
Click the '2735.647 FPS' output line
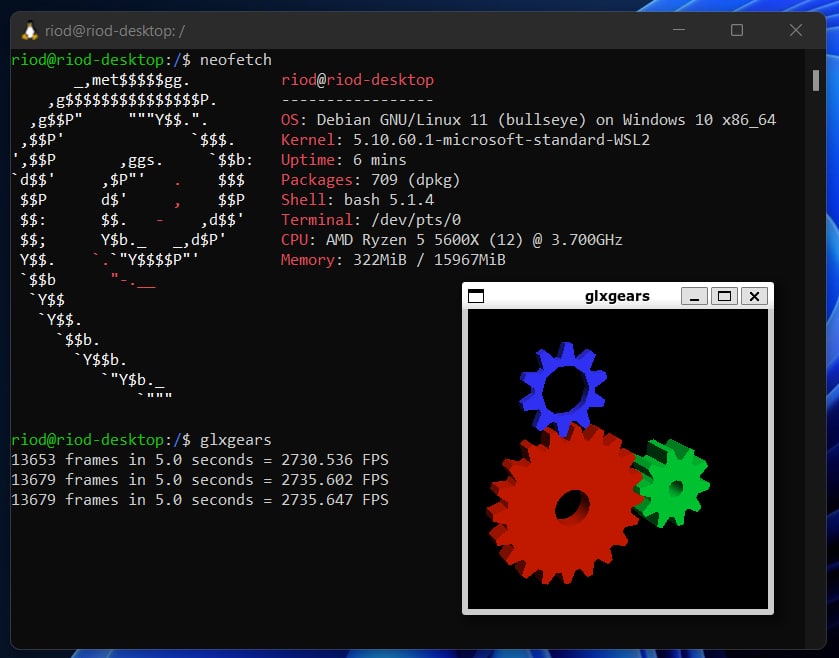tap(200, 500)
